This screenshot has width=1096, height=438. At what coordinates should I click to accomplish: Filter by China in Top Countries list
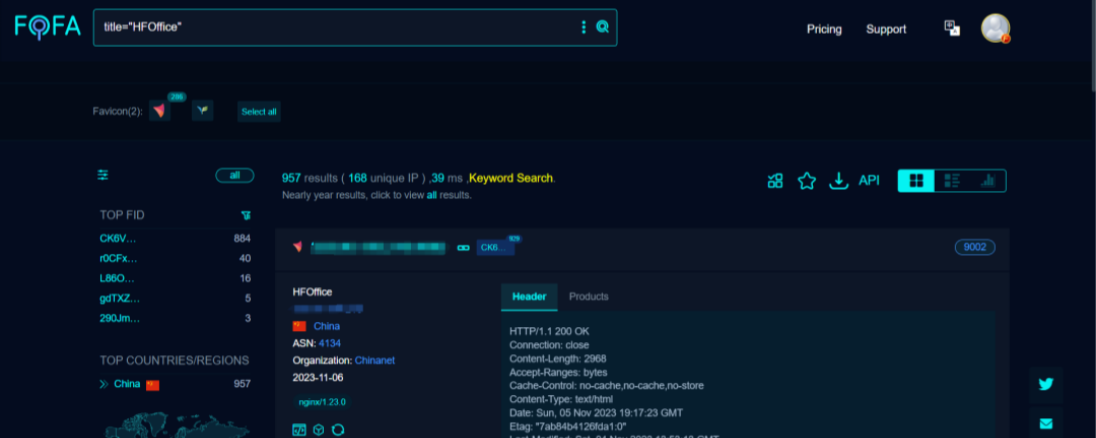coord(127,384)
